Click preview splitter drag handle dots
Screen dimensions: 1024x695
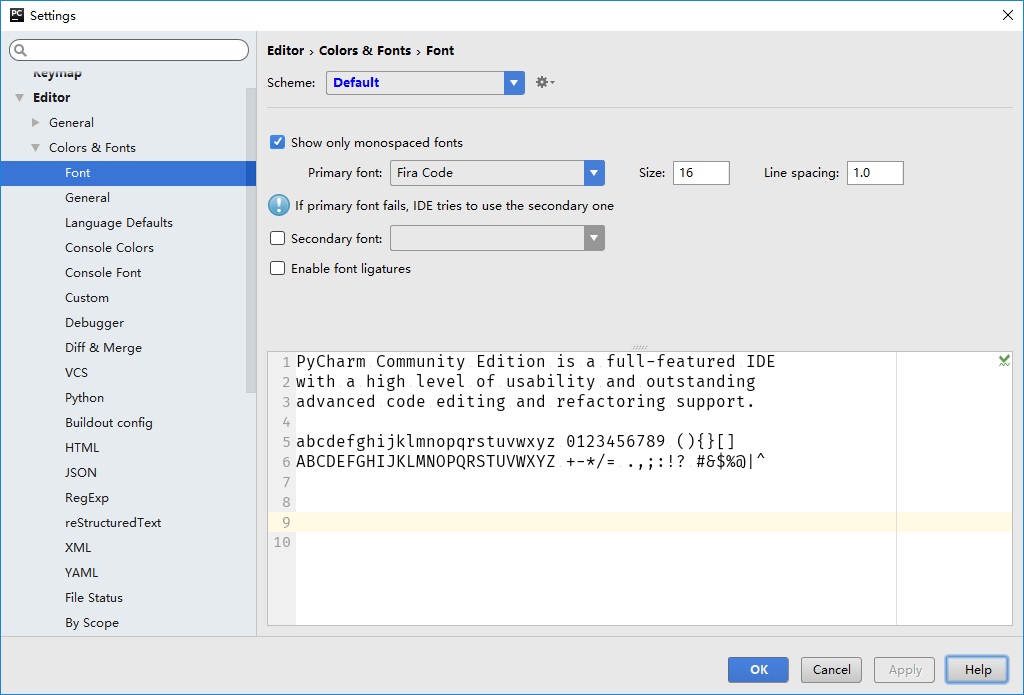[640, 347]
